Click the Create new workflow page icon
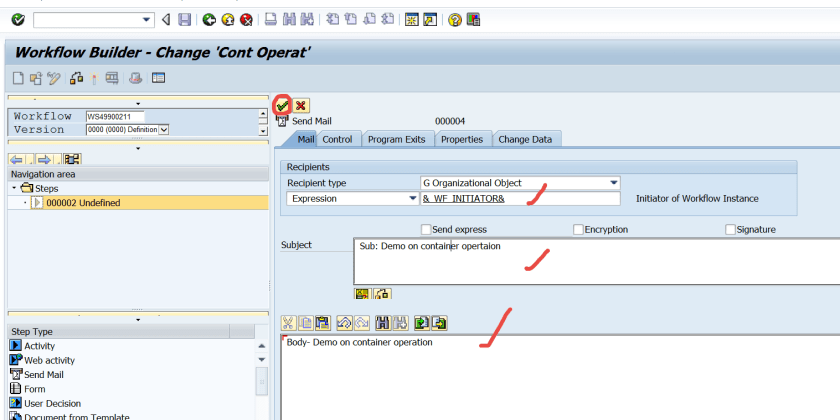840x420 pixels. click(x=18, y=78)
